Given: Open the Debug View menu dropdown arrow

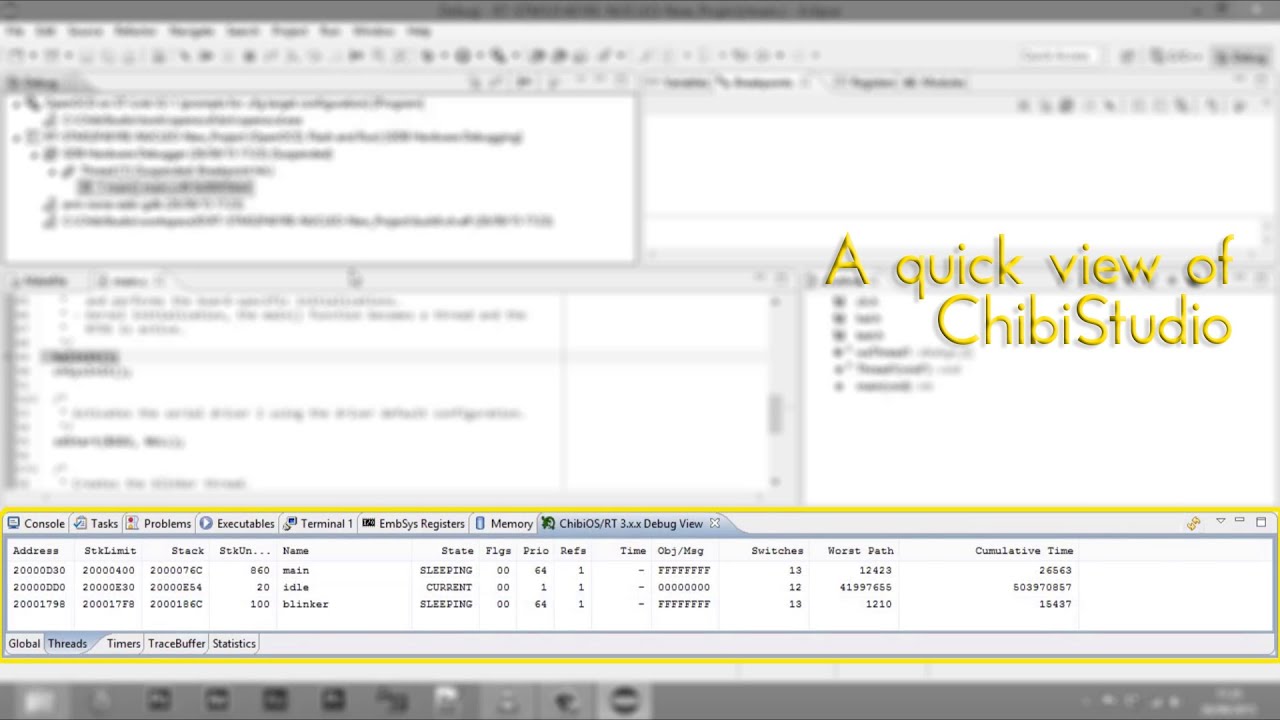Looking at the screenshot, I should [x=1220, y=522].
